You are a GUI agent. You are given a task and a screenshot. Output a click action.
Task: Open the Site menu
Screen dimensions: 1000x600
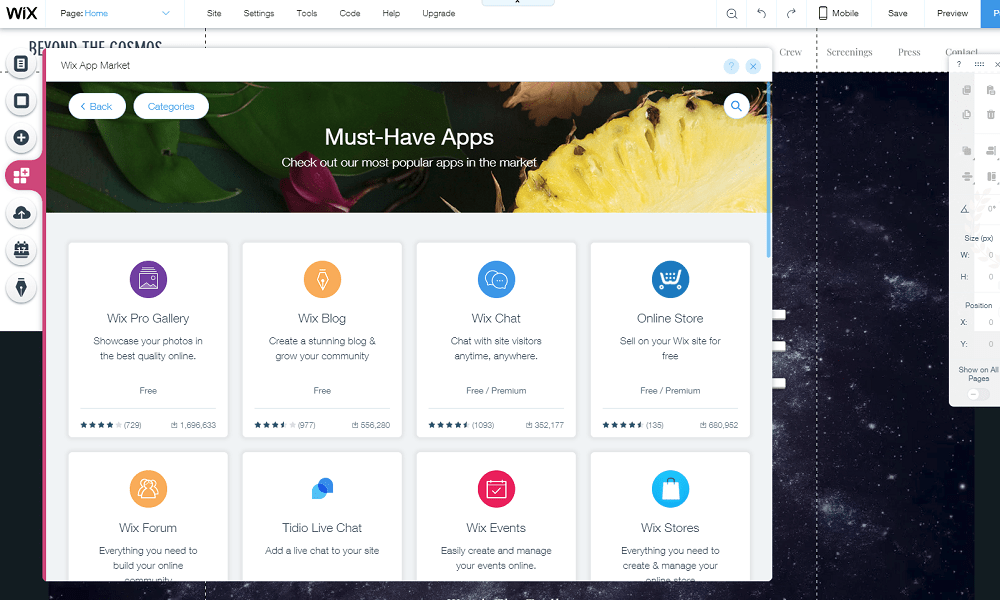(x=214, y=13)
